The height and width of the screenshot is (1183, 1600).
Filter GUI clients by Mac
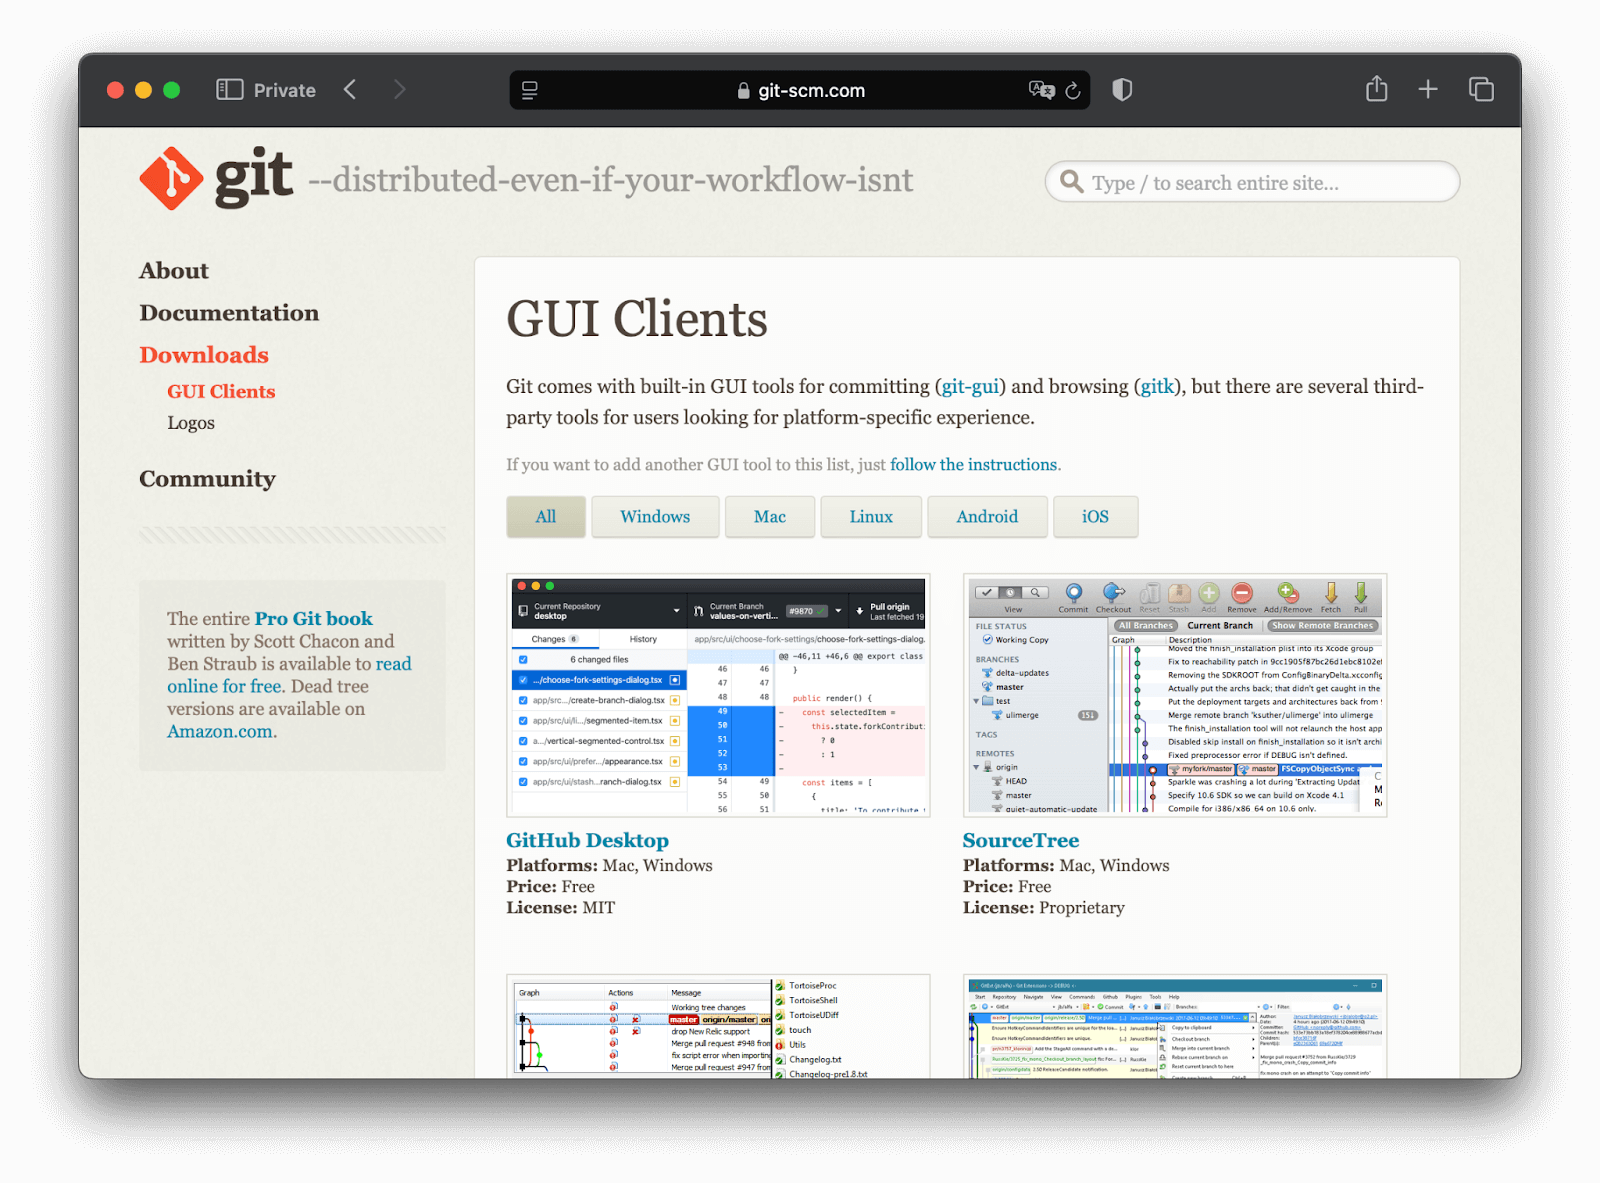tap(770, 517)
